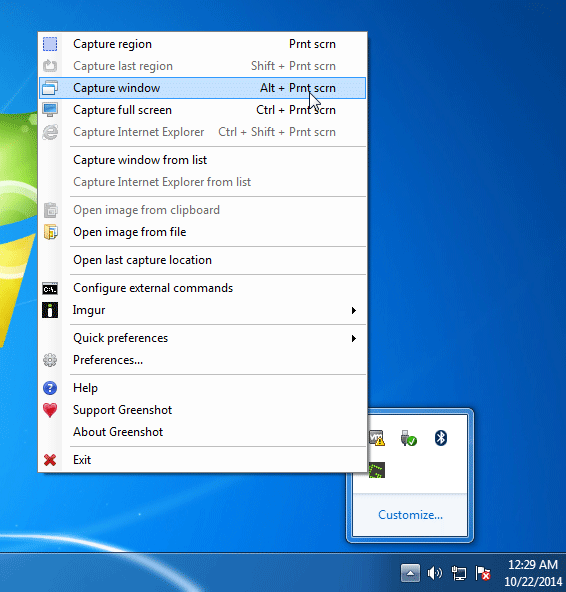Click the red X Exit icon
The height and width of the screenshot is (592, 566).
50,460
